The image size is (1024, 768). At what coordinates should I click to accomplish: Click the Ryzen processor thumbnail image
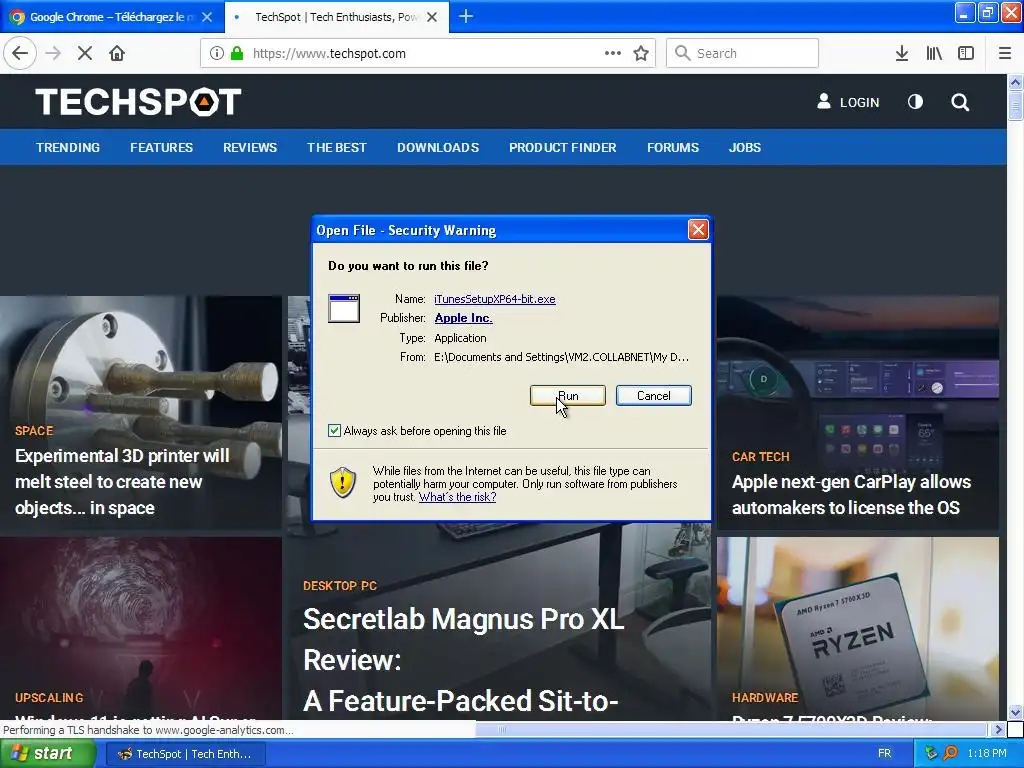click(857, 630)
